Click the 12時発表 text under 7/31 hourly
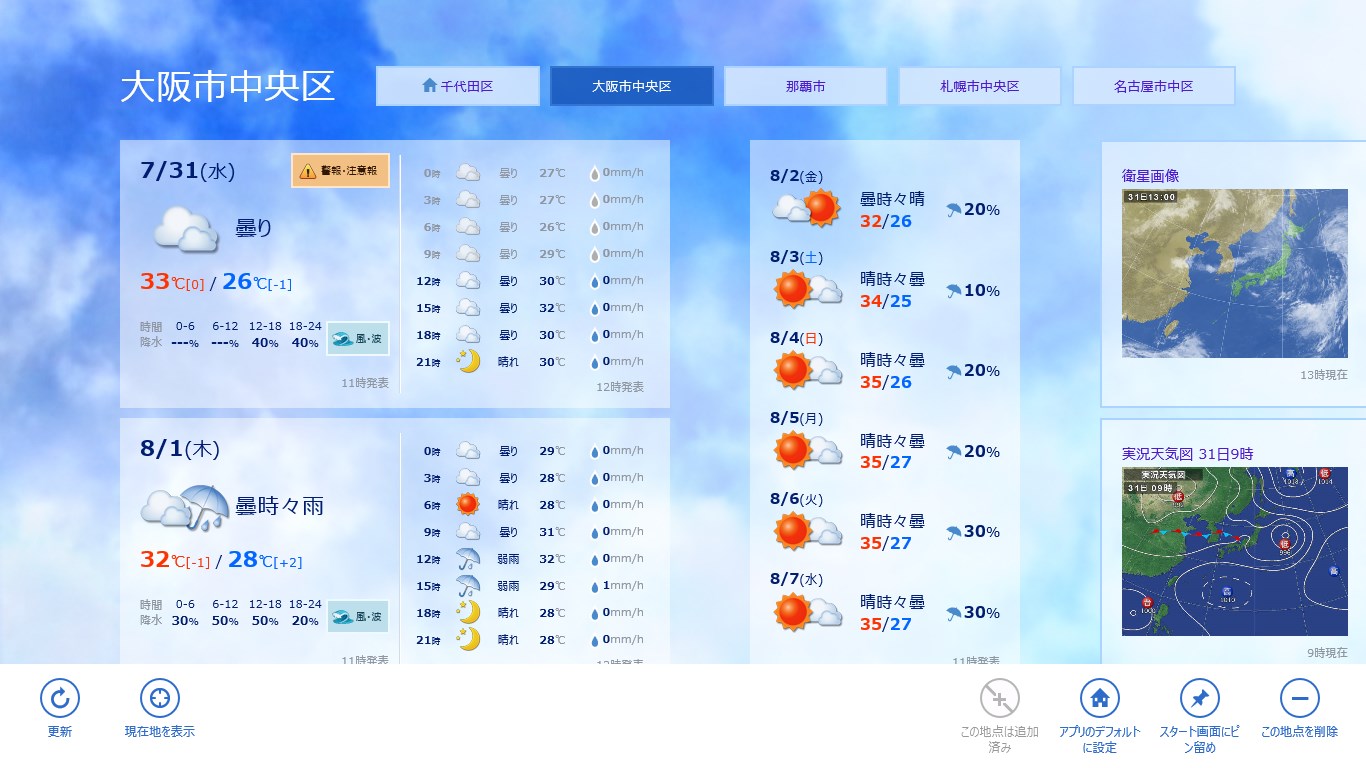Viewport: 1366px width, 768px height. [x=620, y=387]
